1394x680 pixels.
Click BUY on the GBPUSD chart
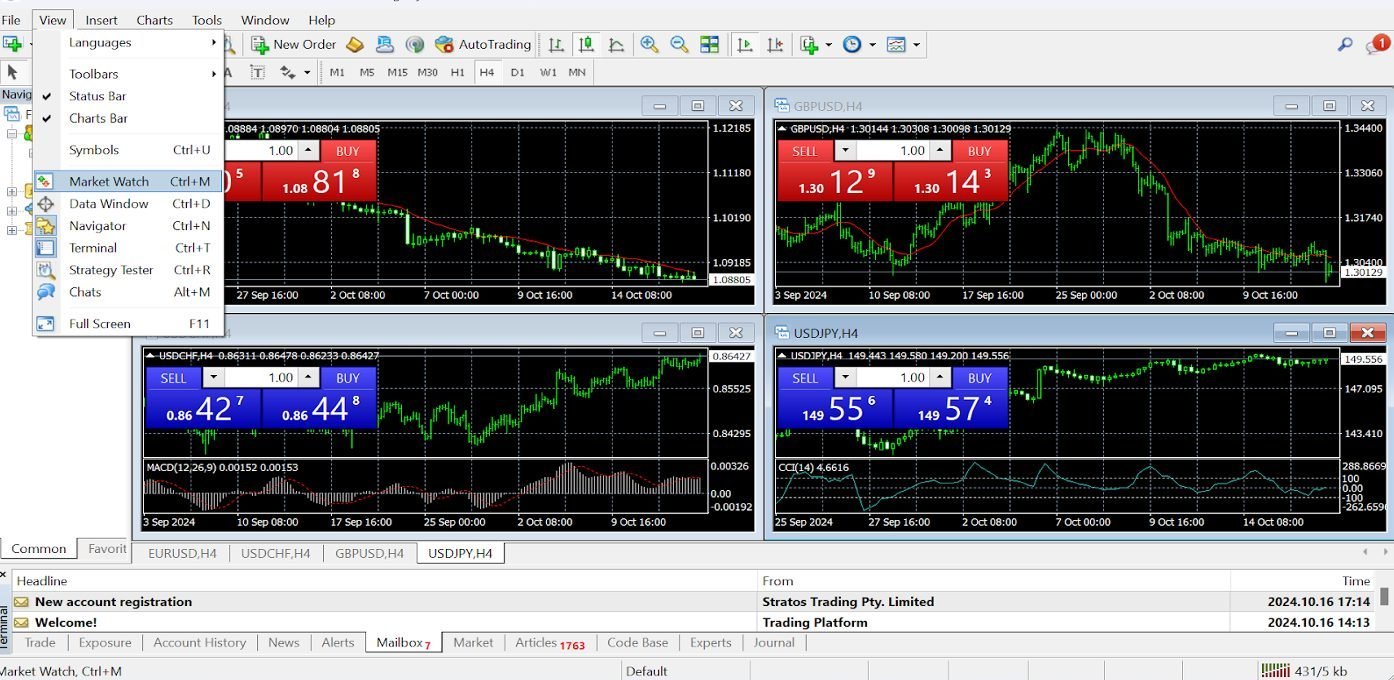[980, 151]
